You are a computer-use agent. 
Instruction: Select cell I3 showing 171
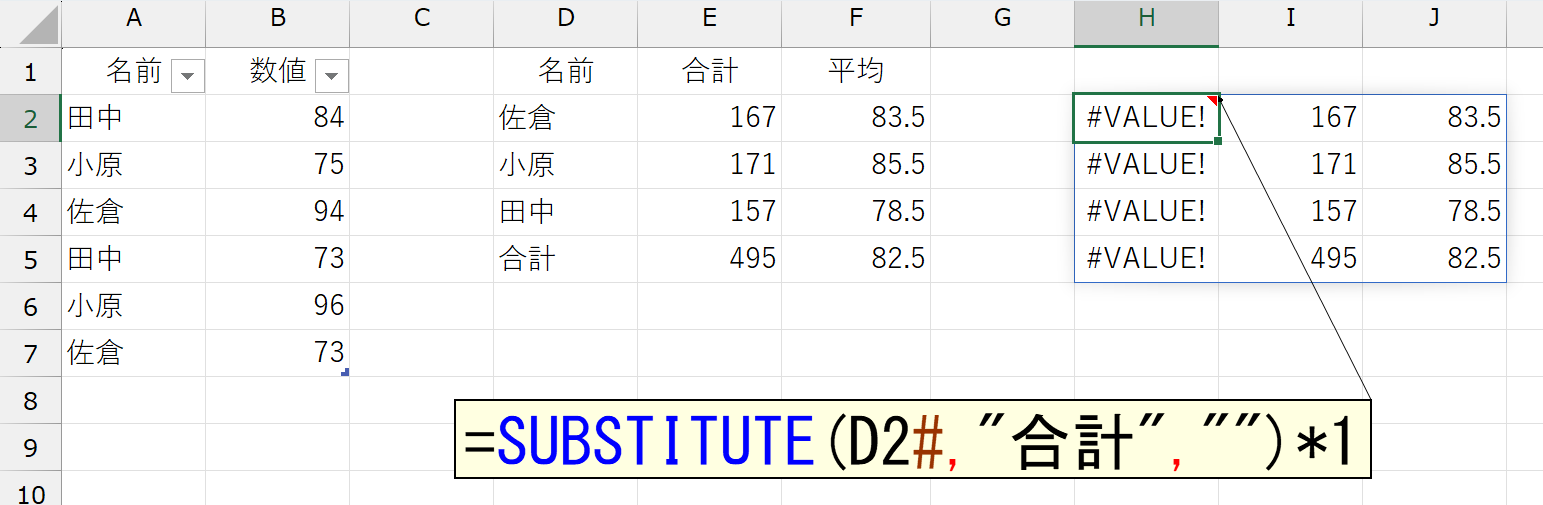[x=1290, y=165]
